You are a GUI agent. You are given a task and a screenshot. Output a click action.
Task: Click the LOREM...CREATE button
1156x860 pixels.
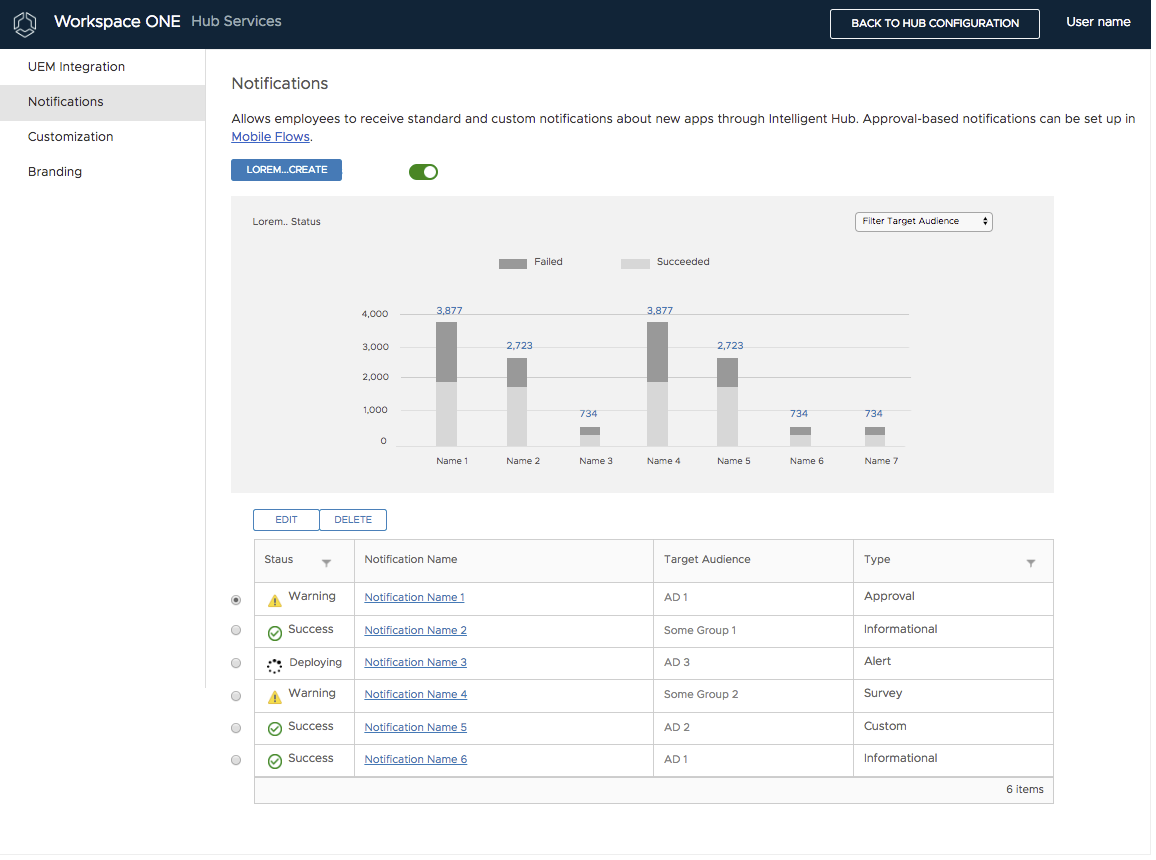pos(286,169)
